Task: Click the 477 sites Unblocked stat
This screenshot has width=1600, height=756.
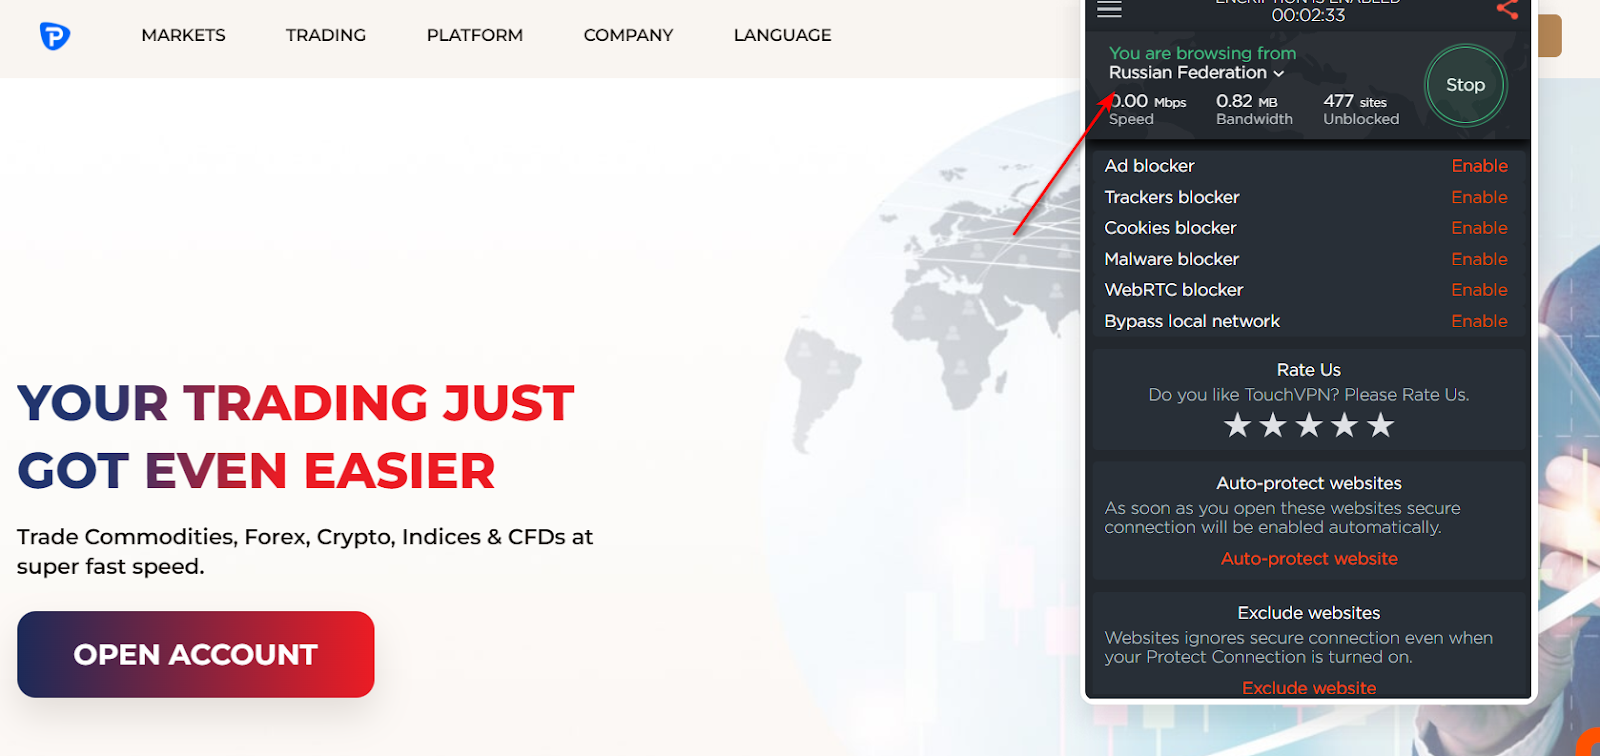Action: point(1361,109)
